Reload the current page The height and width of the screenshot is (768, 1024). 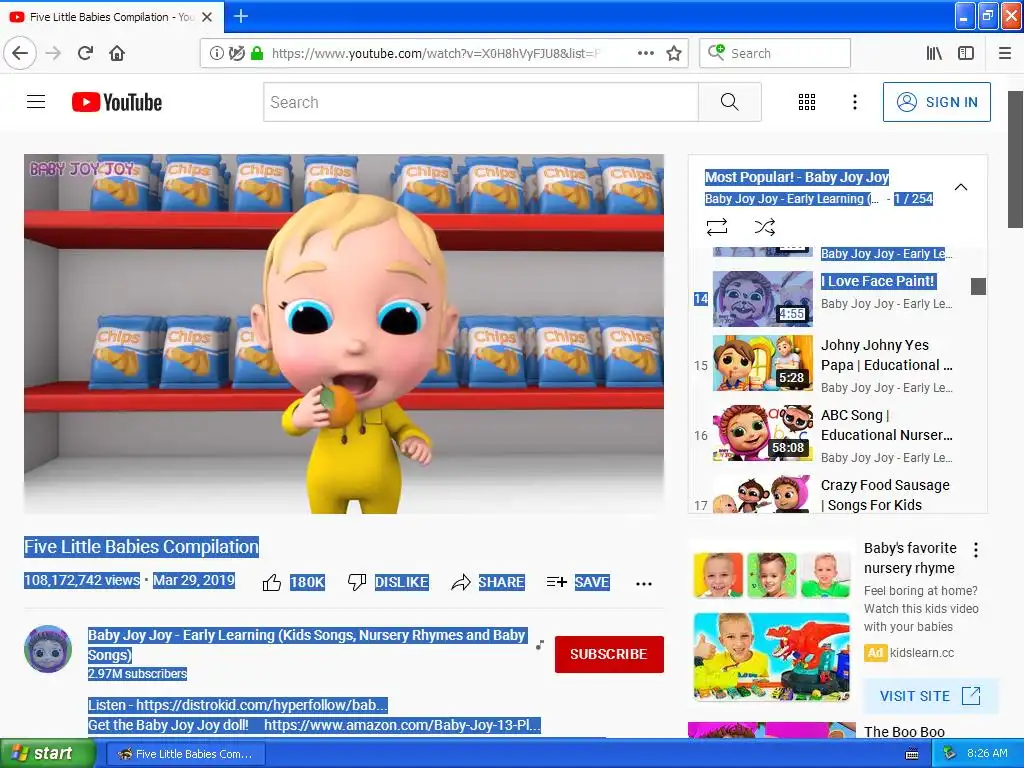click(x=85, y=53)
